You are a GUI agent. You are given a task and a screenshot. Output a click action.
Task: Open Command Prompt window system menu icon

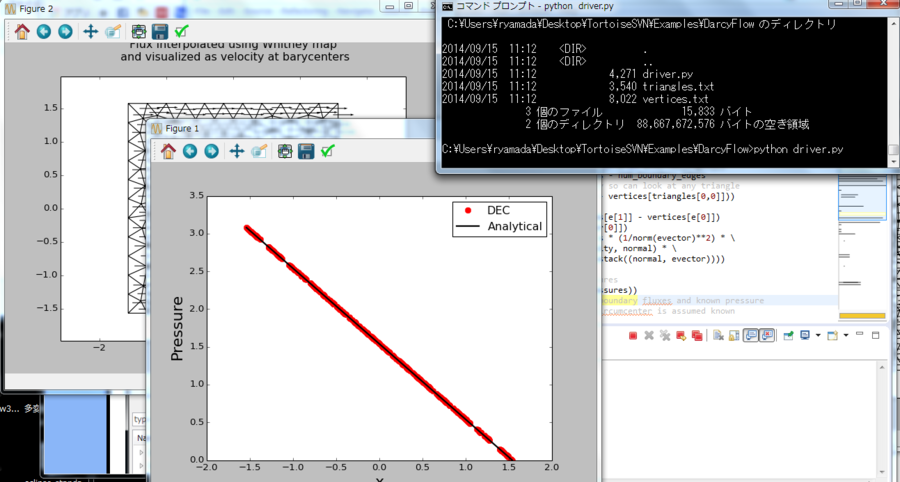(x=448, y=6)
